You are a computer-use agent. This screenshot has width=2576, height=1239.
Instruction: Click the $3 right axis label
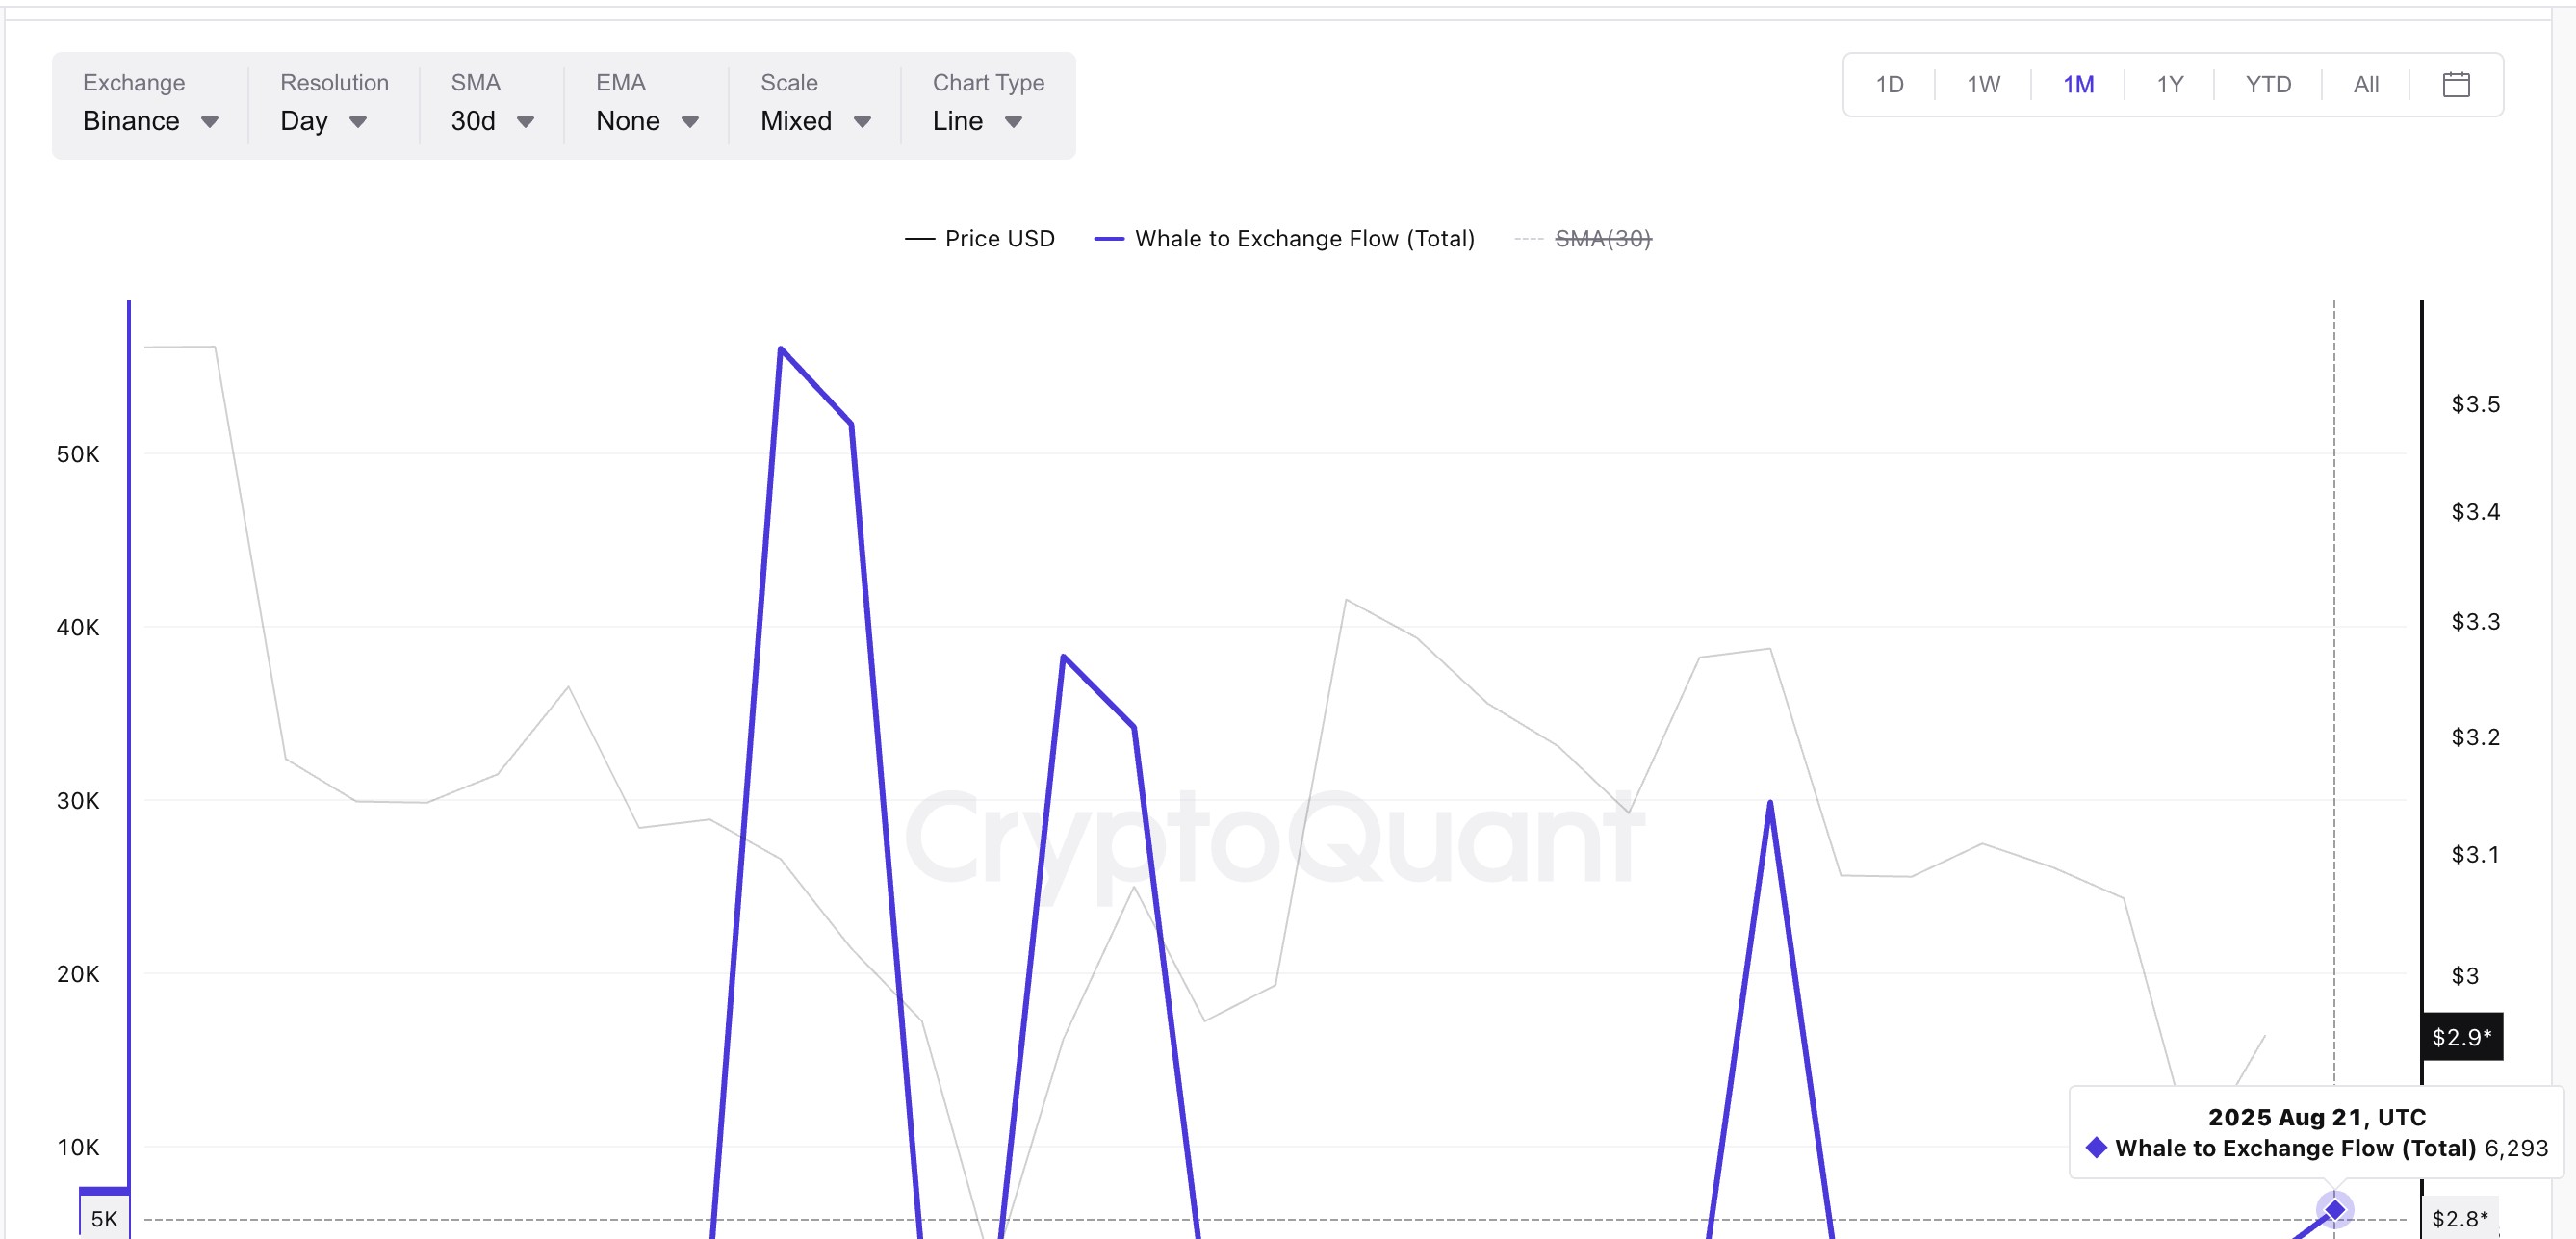(2465, 975)
